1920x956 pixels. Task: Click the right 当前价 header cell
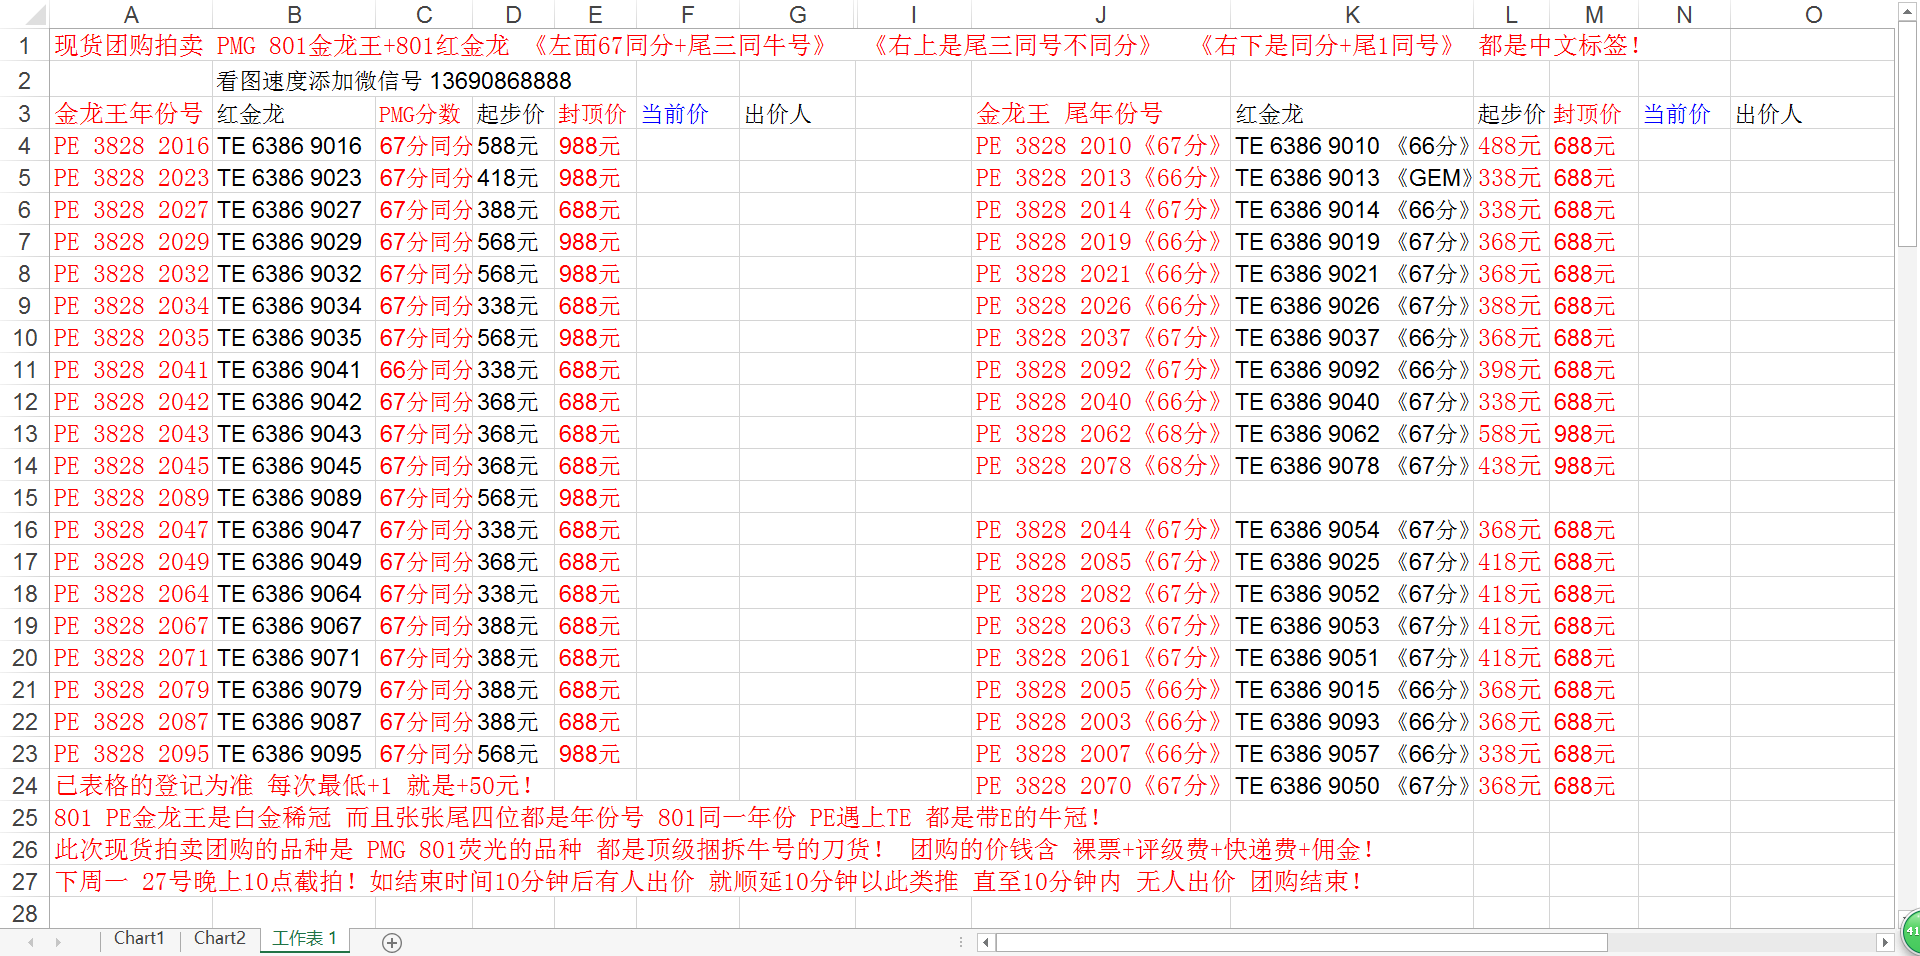click(1684, 114)
